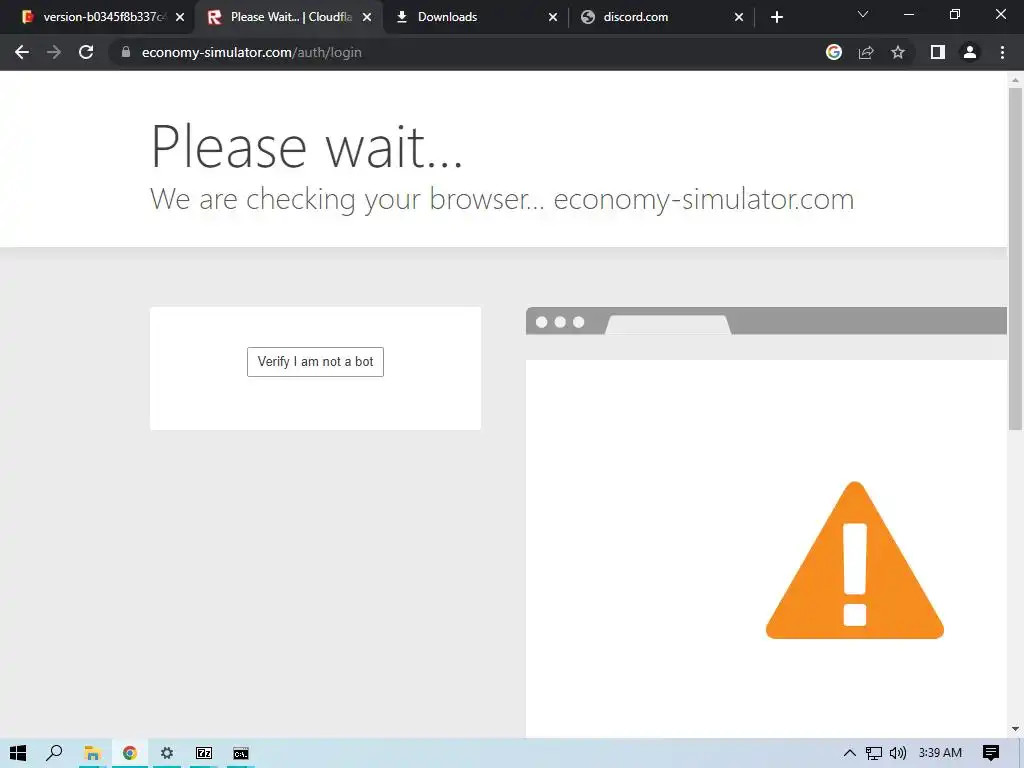Image resolution: width=1024 pixels, height=768 pixels.
Task: Click the share page icon
Action: (866, 52)
